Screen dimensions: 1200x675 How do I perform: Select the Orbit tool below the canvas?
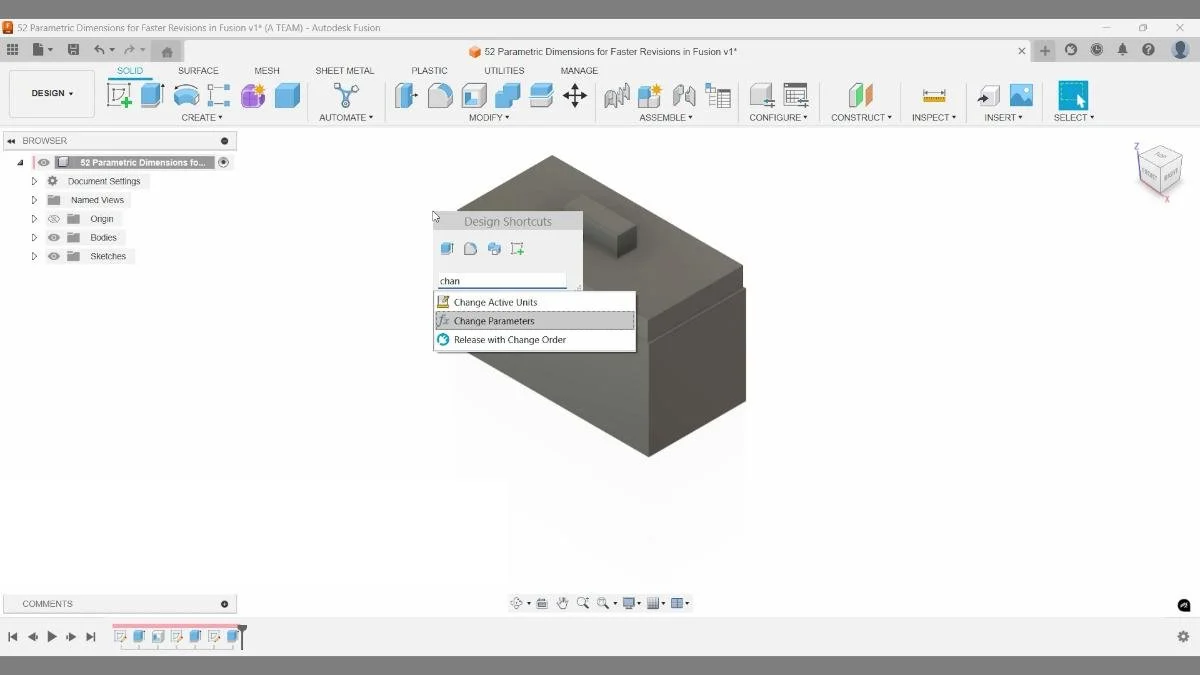coord(518,603)
